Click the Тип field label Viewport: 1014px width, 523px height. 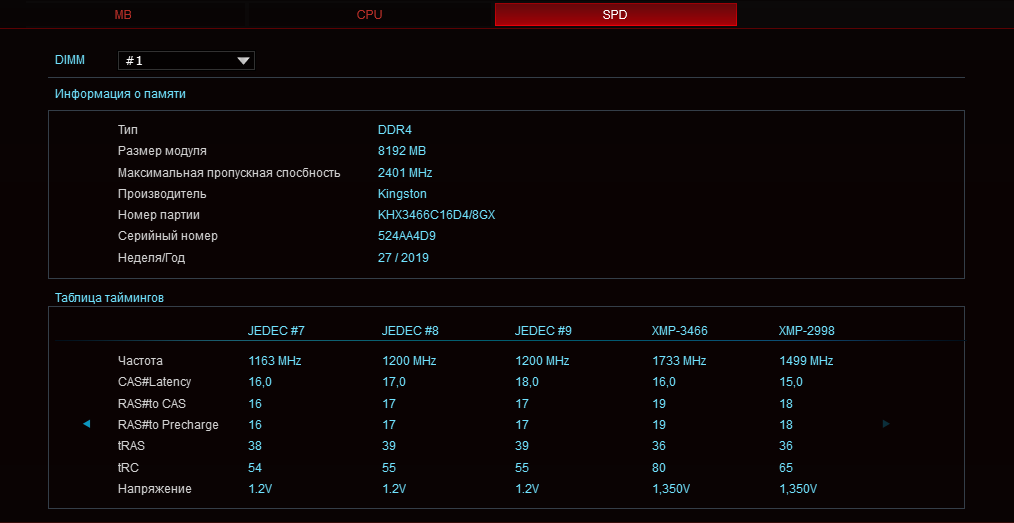128,130
